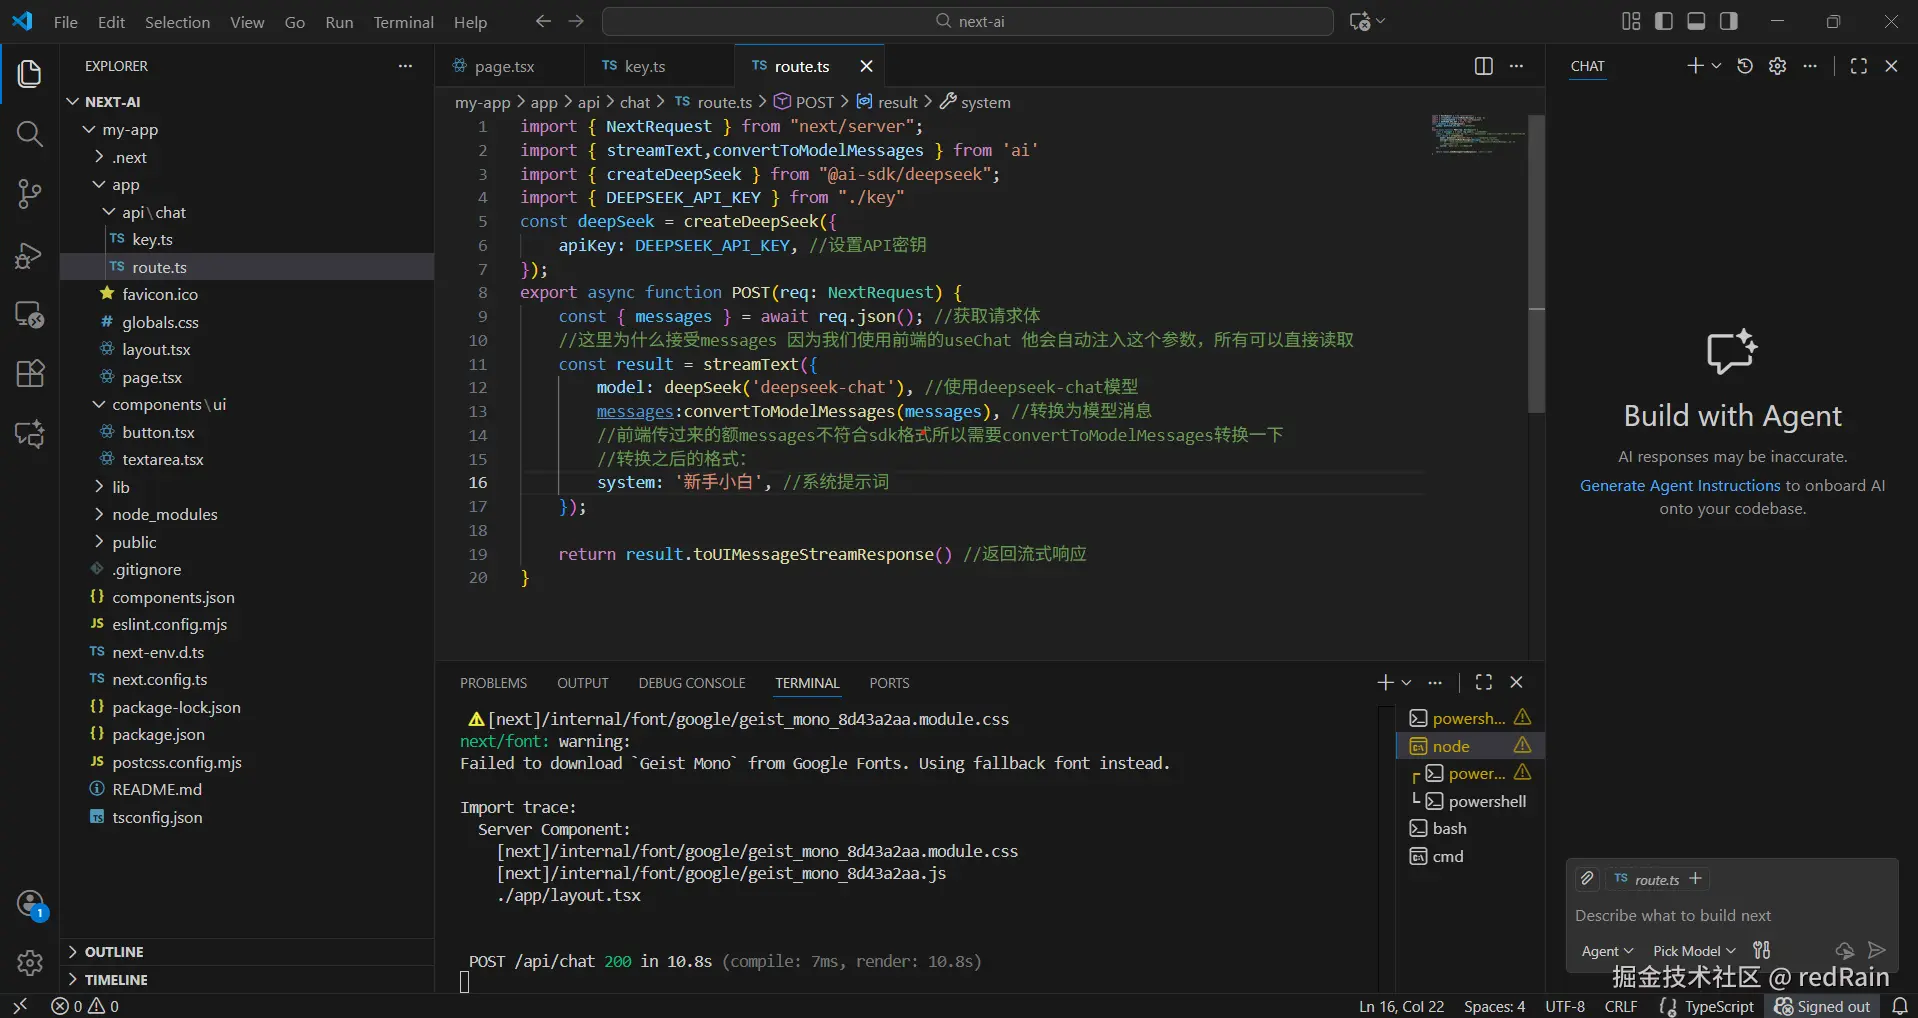The width and height of the screenshot is (1918, 1018).
Task: Open the Search view in activity bar
Action: (x=30, y=134)
